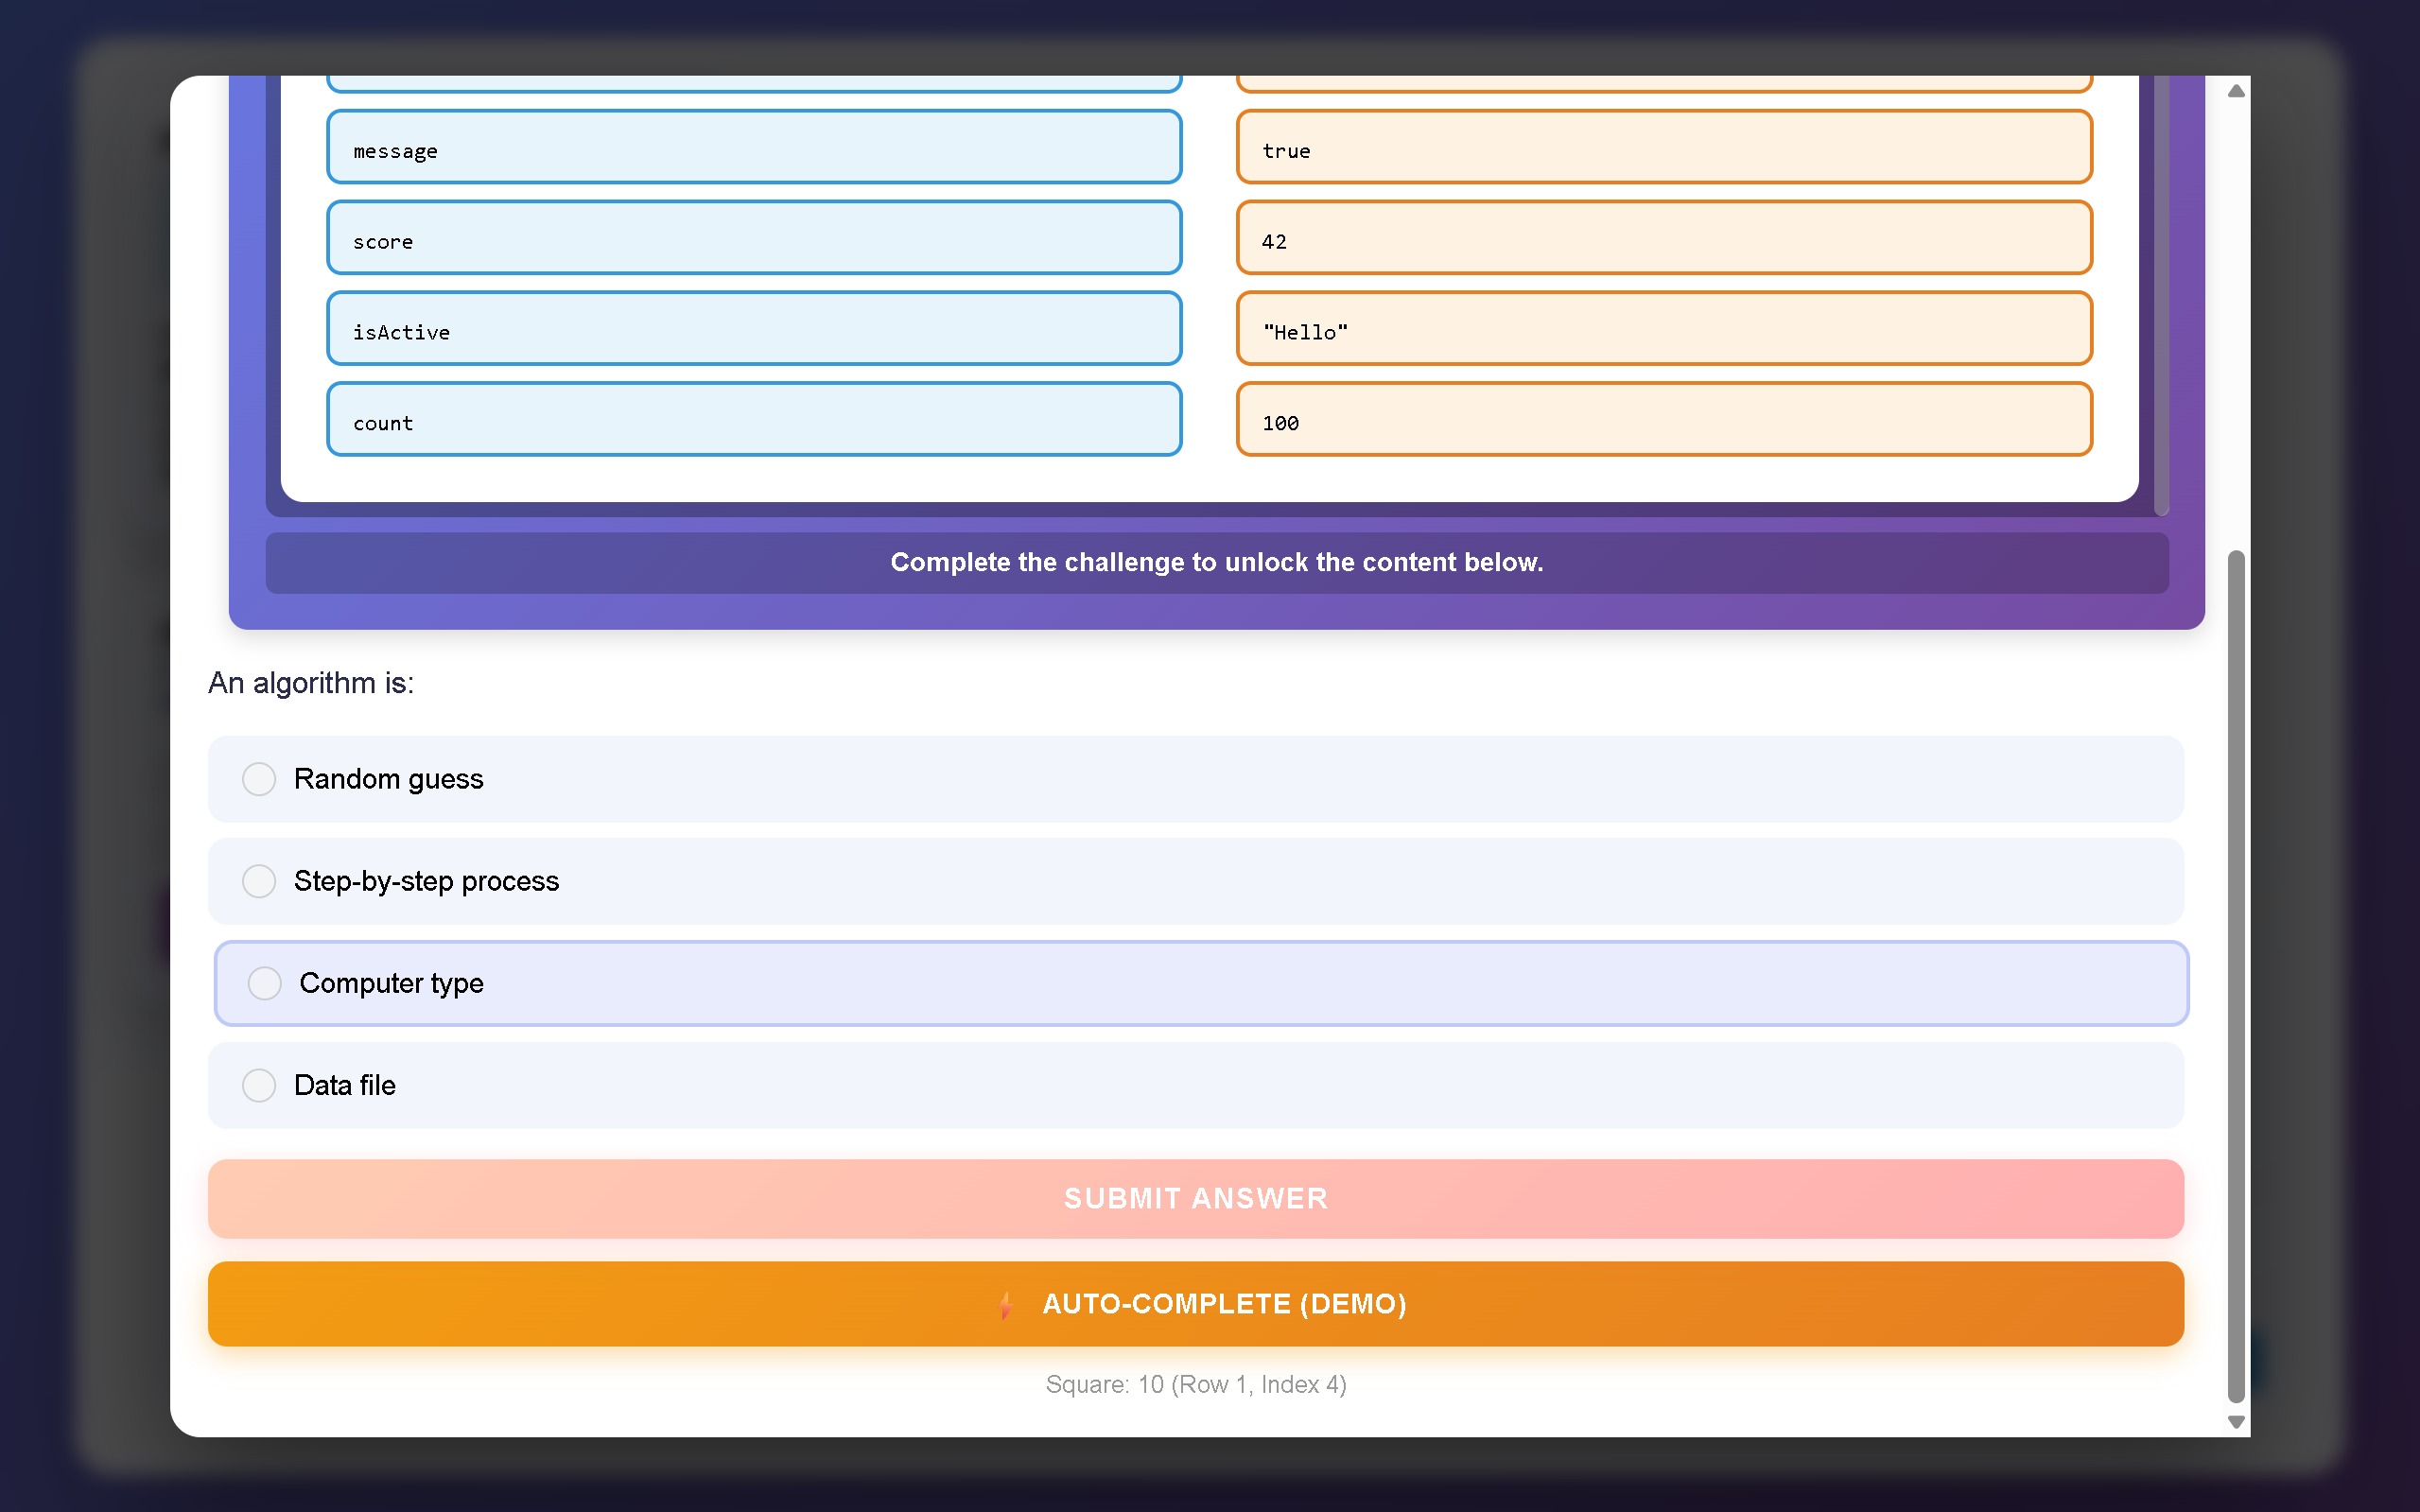
Task: Select the '42' value box
Action: tap(1663, 238)
